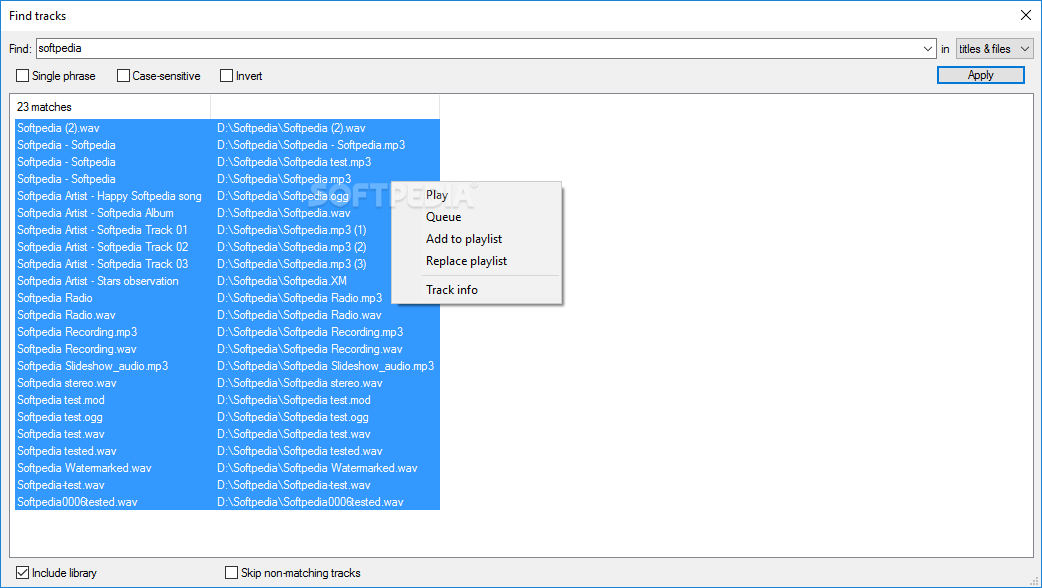Click path D:\Softpedia\Softpedia.mp3 (2)
The height and width of the screenshot is (588, 1042).
[x=292, y=246]
